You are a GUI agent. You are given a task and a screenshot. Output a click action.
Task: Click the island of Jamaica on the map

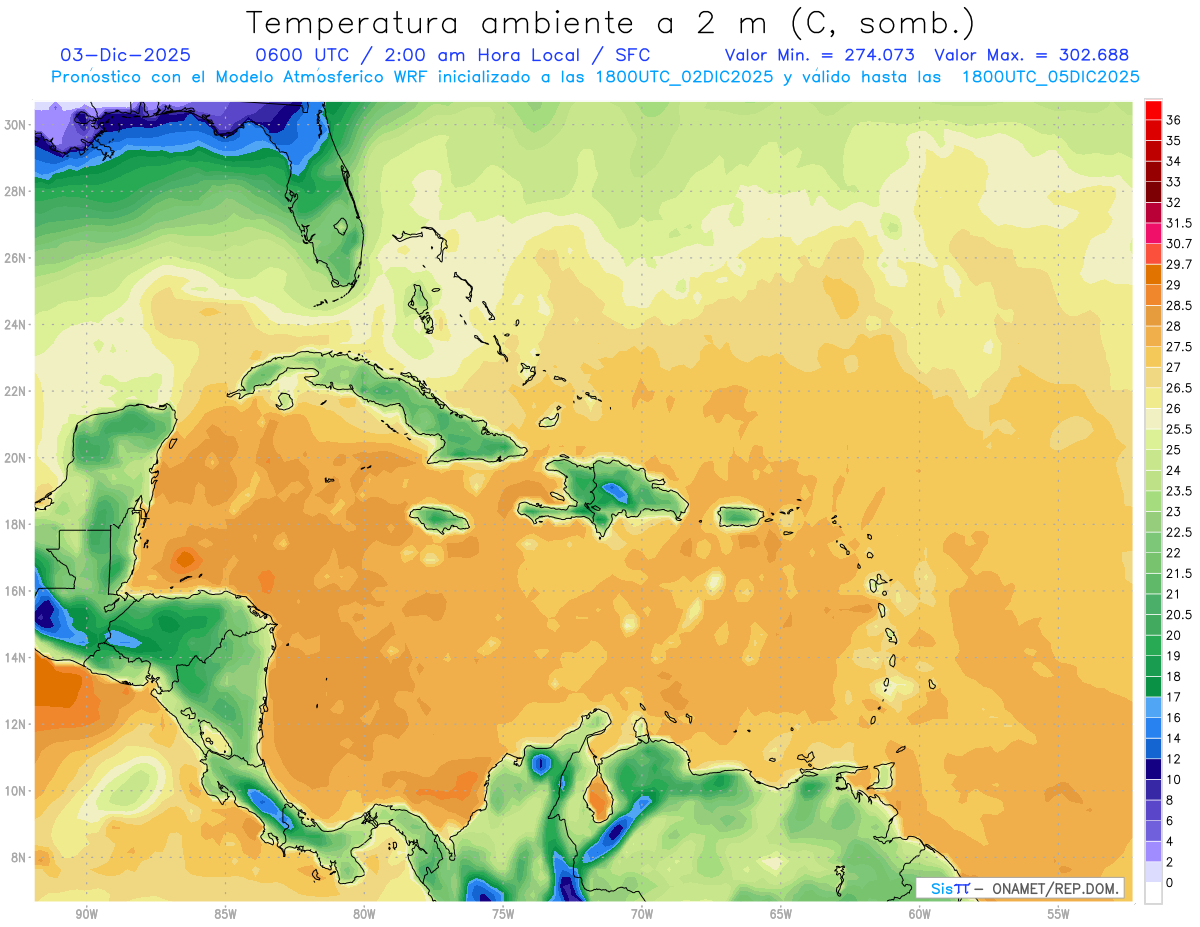[440, 519]
